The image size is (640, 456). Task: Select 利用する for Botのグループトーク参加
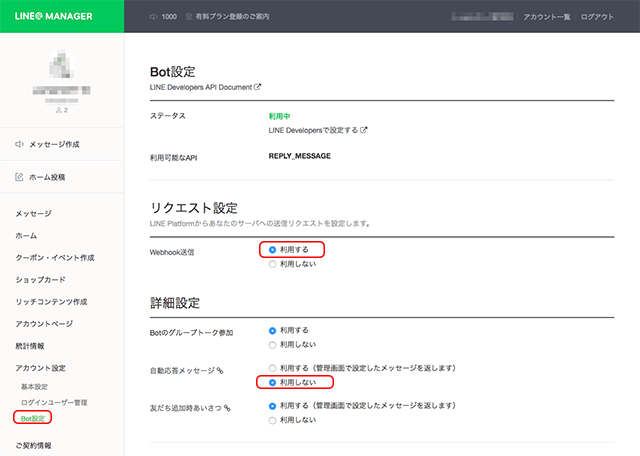tap(273, 330)
